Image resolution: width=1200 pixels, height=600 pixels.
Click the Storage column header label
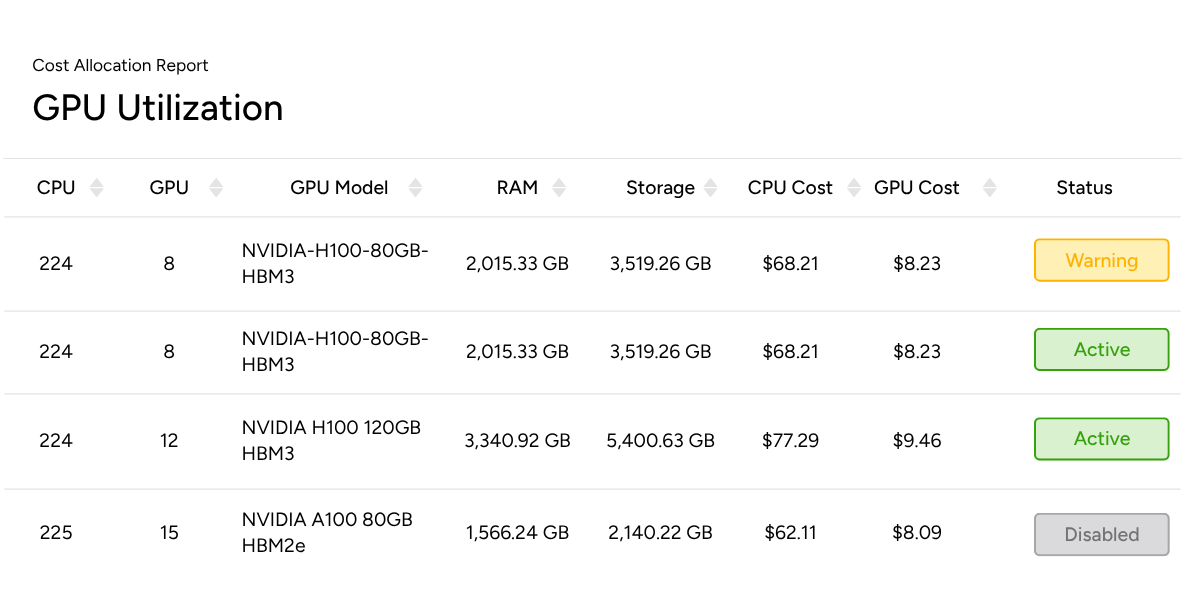pos(660,188)
